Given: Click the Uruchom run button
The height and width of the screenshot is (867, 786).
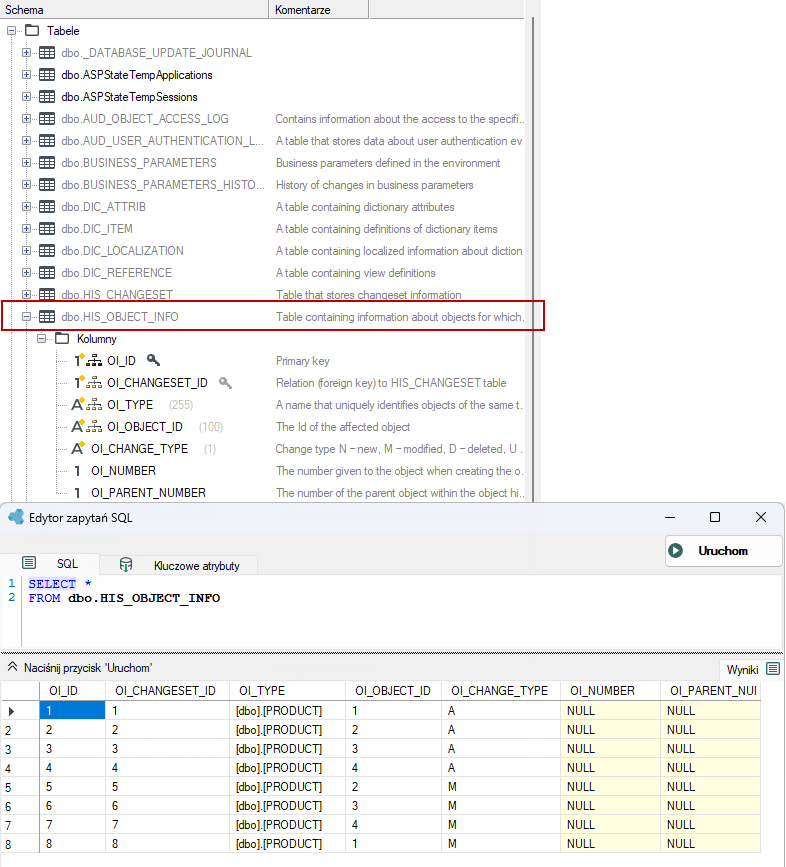Looking at the screenshot, I should tap(724, 551).
